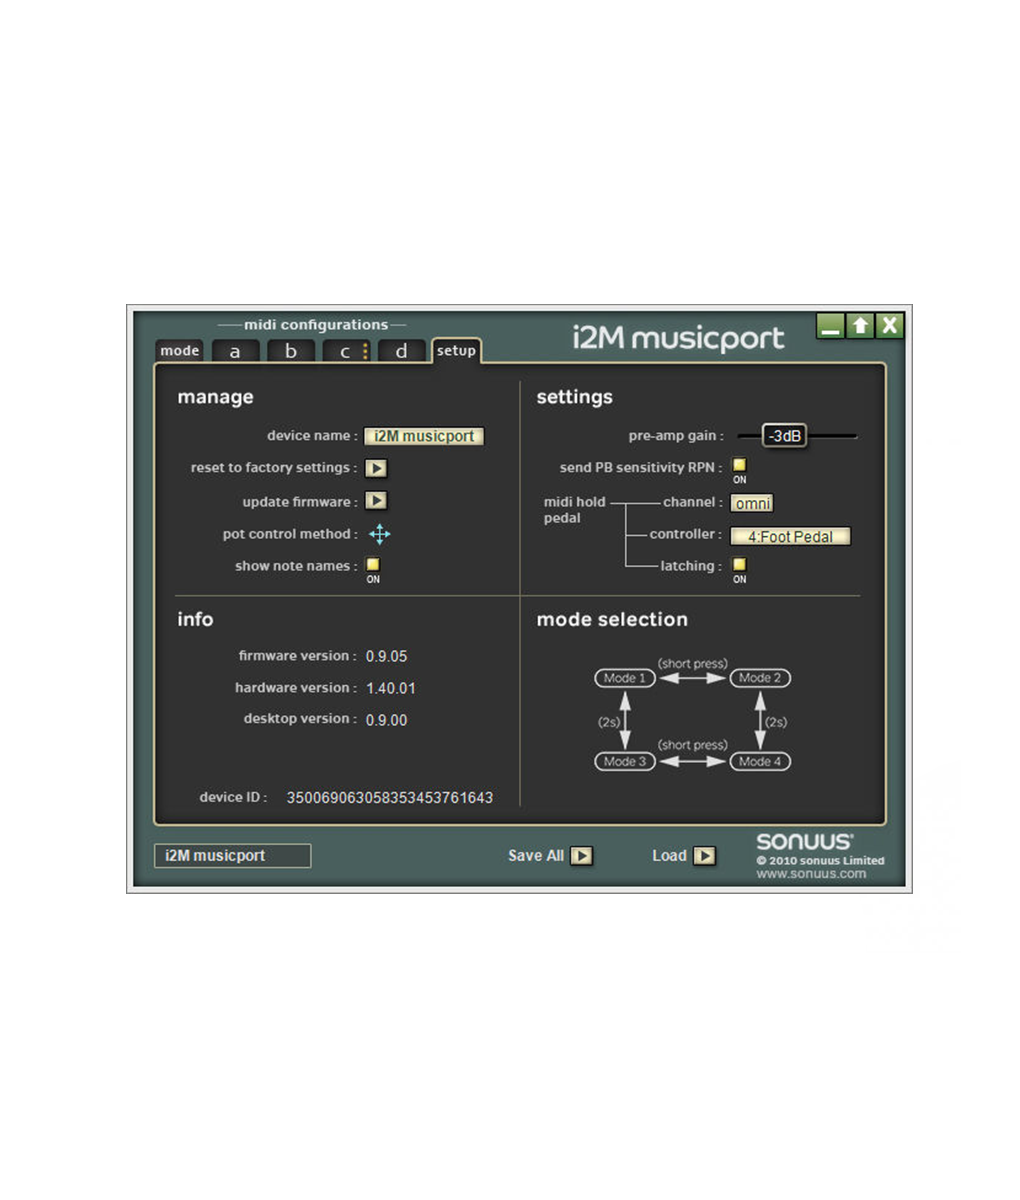Minimize the i2M musicport window
This screenshot has height=1200, width=1020.
coord(830,325)
